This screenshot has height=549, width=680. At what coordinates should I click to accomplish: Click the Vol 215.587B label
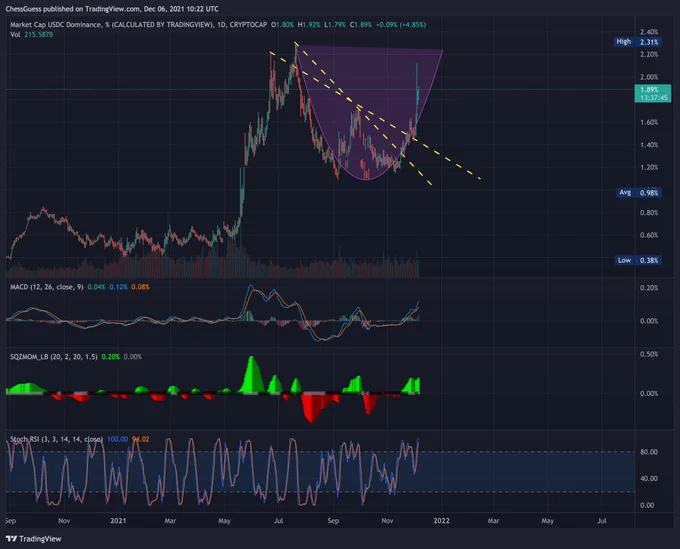(31, 34)
